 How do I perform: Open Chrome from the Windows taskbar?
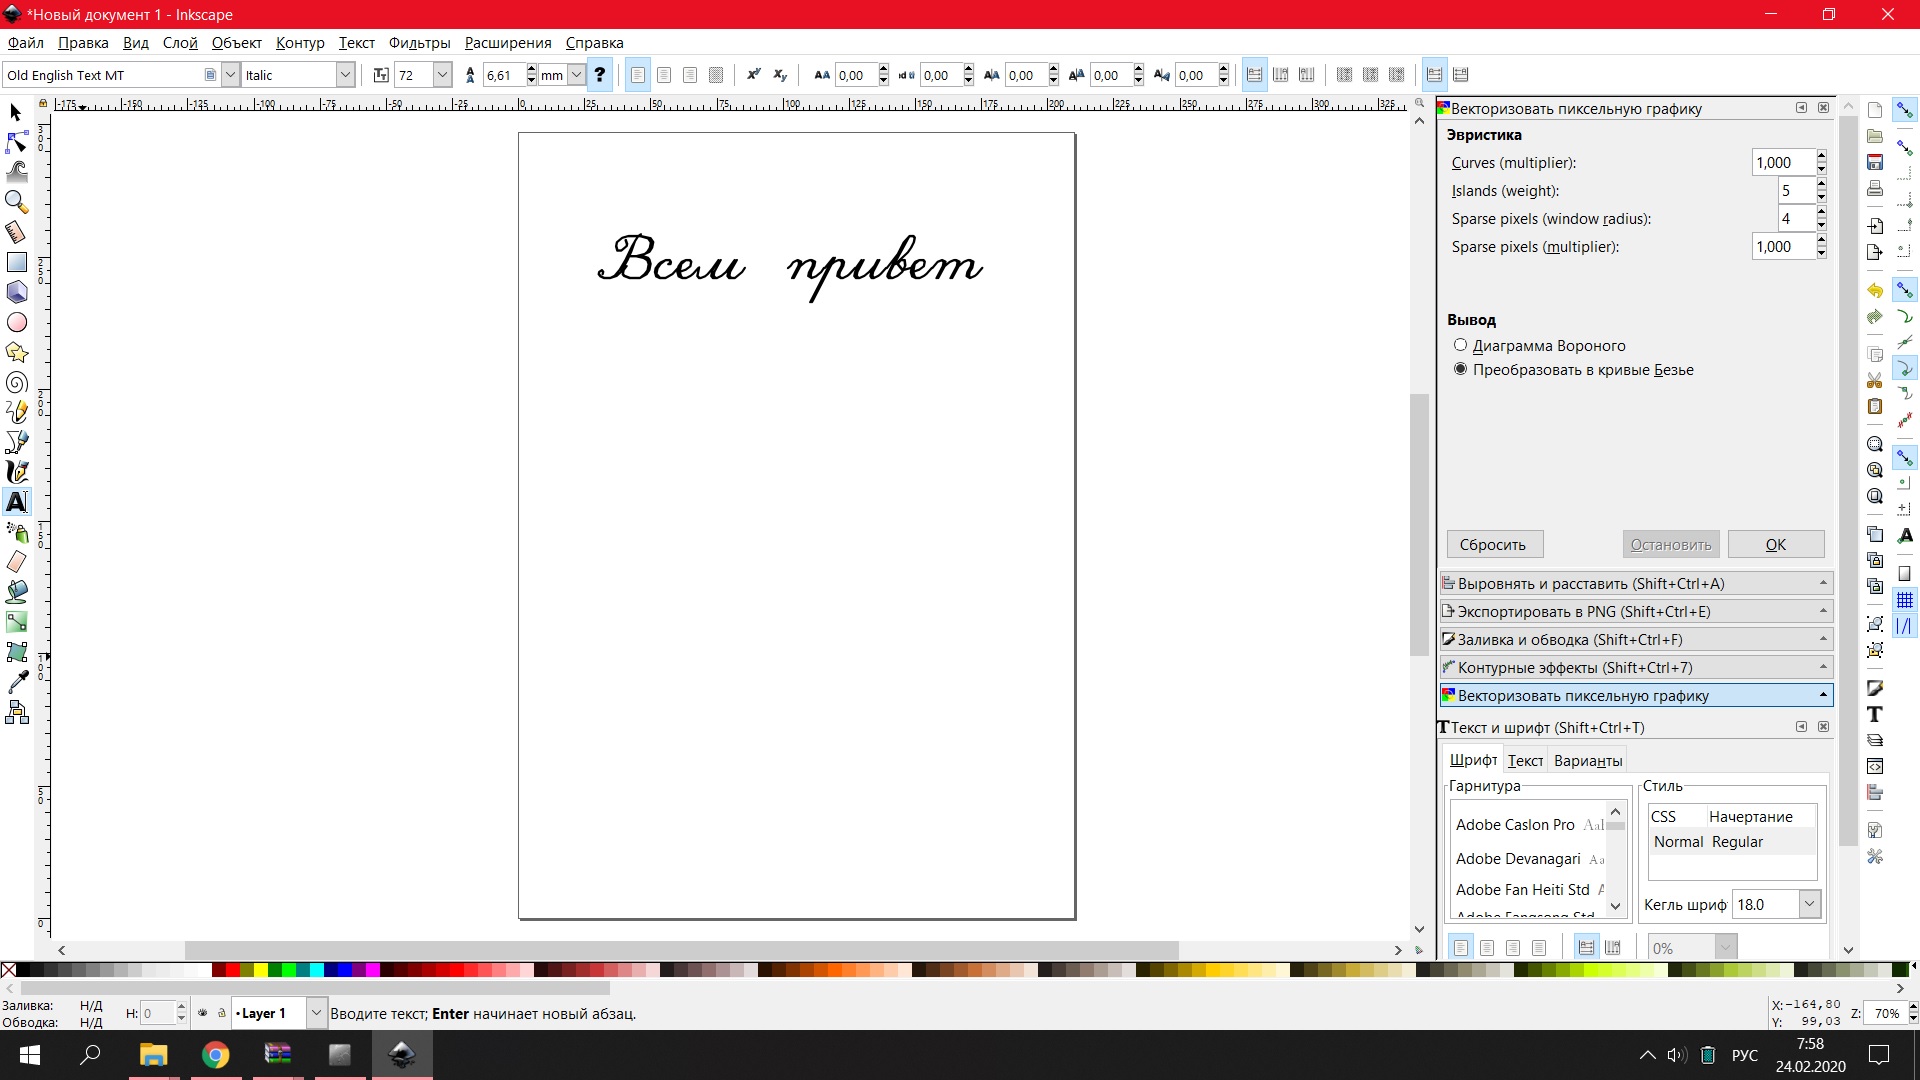[215, 1055]
